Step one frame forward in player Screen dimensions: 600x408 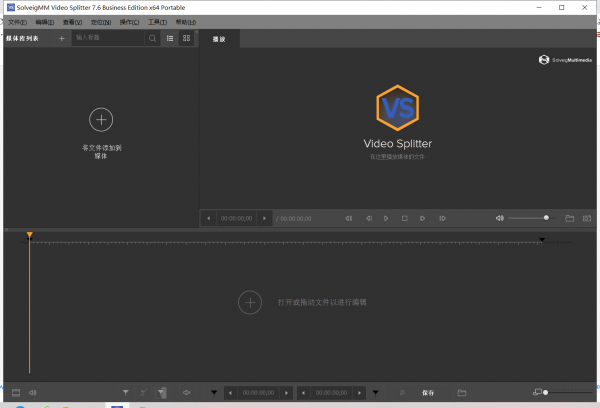[x=422, y=218]
